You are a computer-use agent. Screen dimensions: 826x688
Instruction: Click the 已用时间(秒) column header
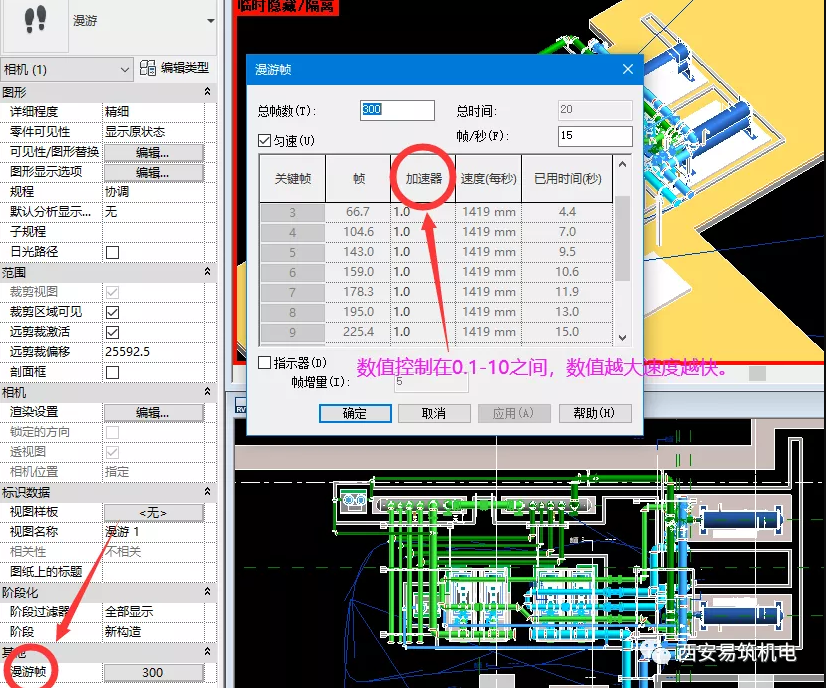(x=567, y=179)
